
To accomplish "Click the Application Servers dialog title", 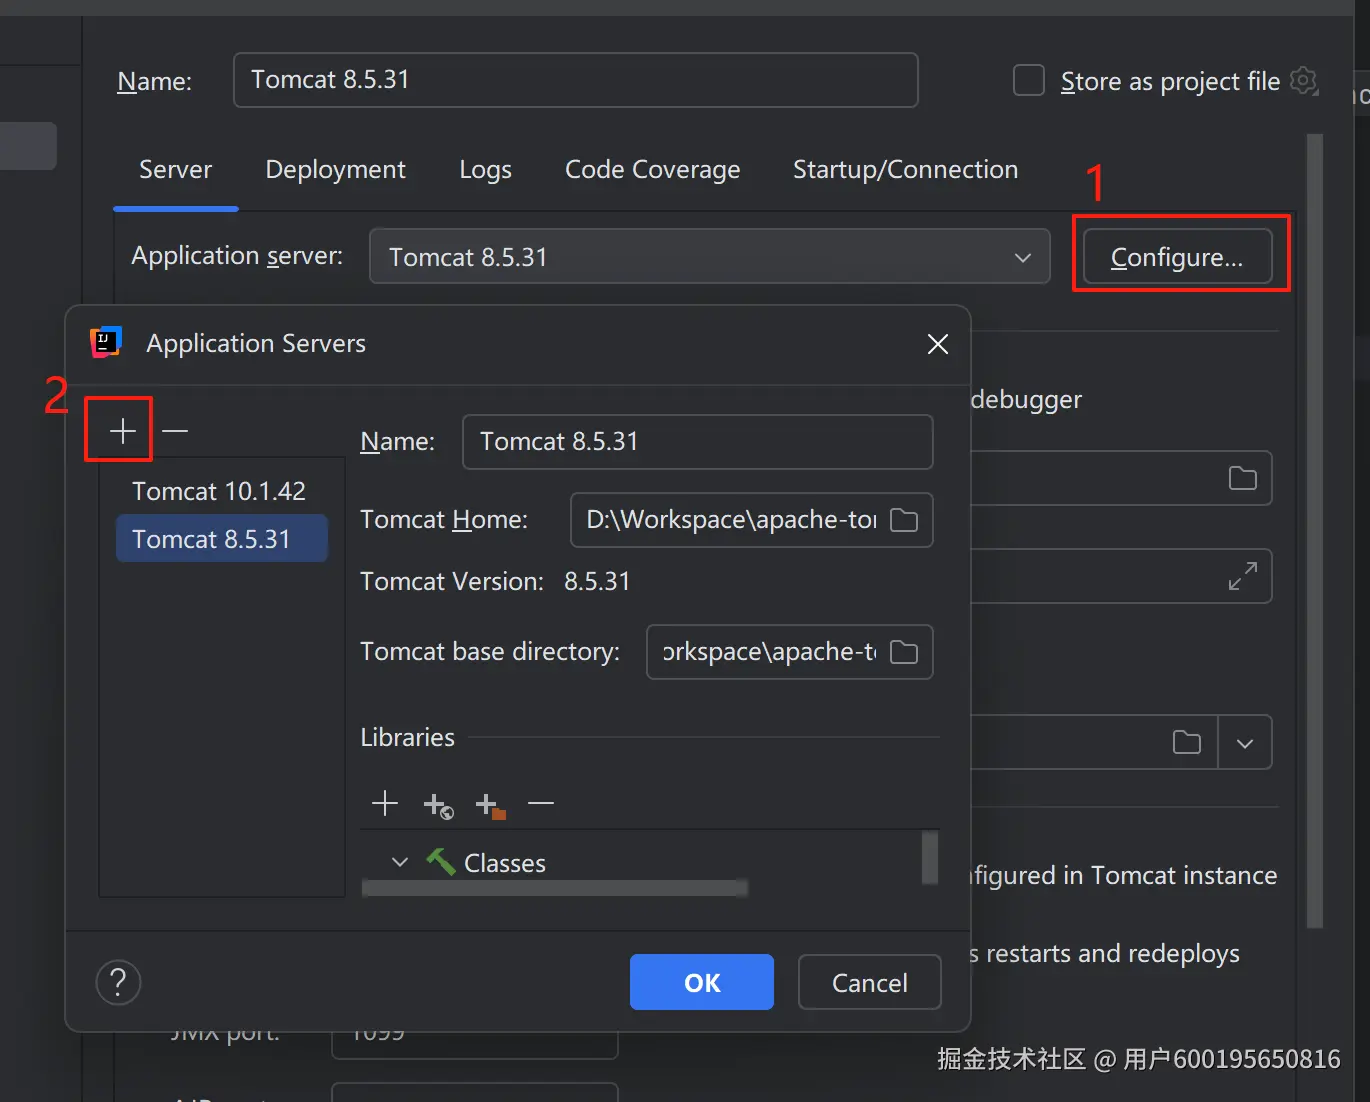I will [256, 343].
